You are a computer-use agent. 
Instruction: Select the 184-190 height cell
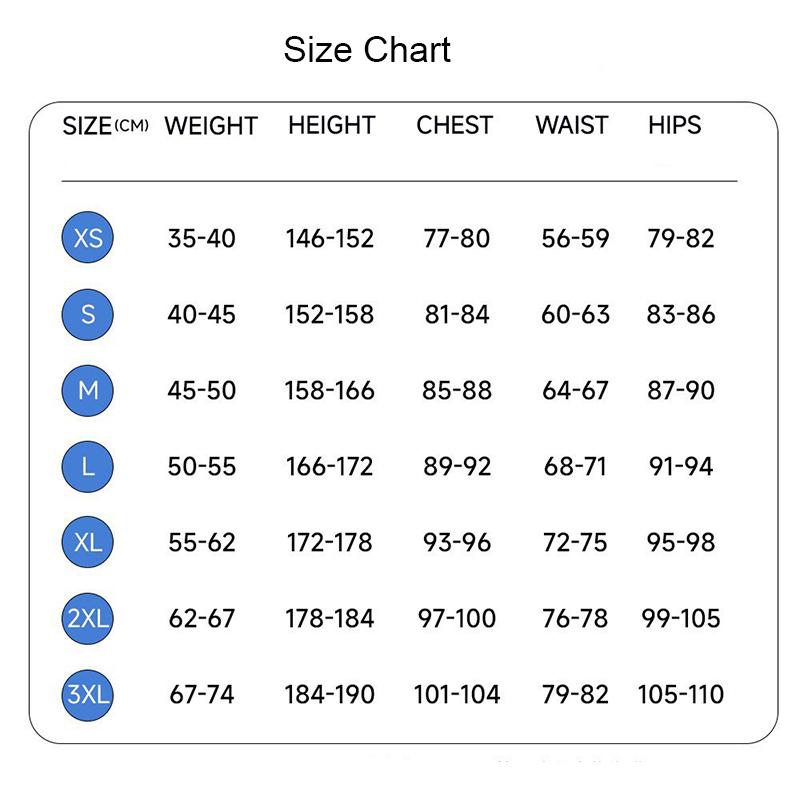pos(330,694)
